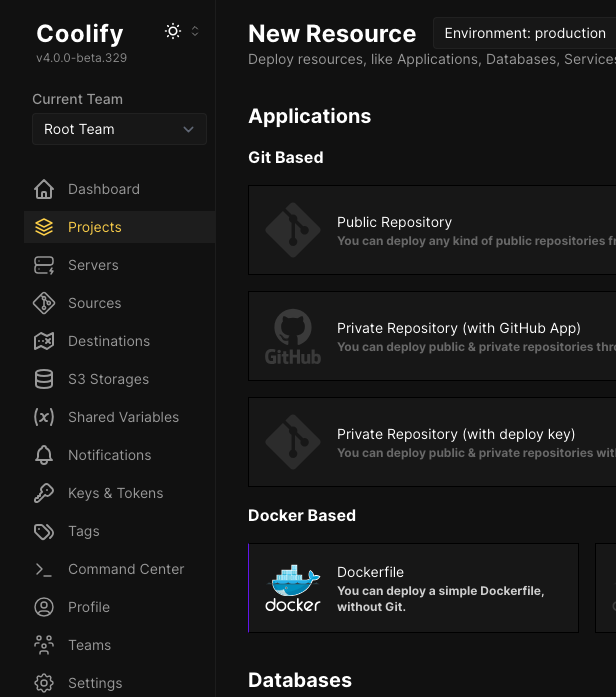Click version v4.0.0-beta.329 text
The image size is (616, 697).
point(82,58)
